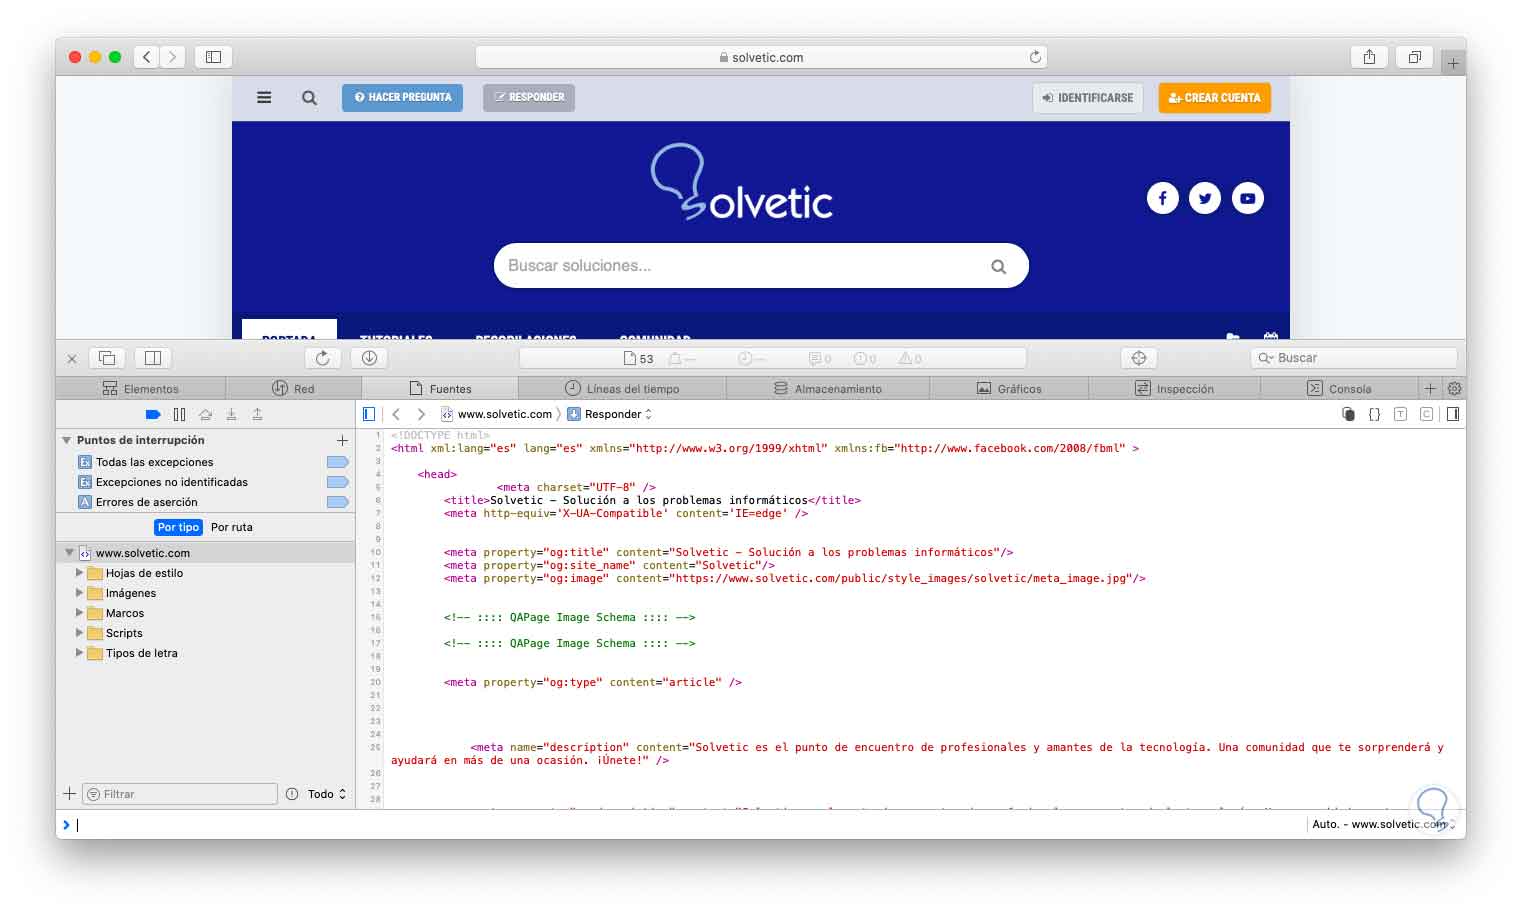The width and height of the screenshot is (1522, 913).
Task: Switch to the Gráficos tab
Action: pos(1009,389)
